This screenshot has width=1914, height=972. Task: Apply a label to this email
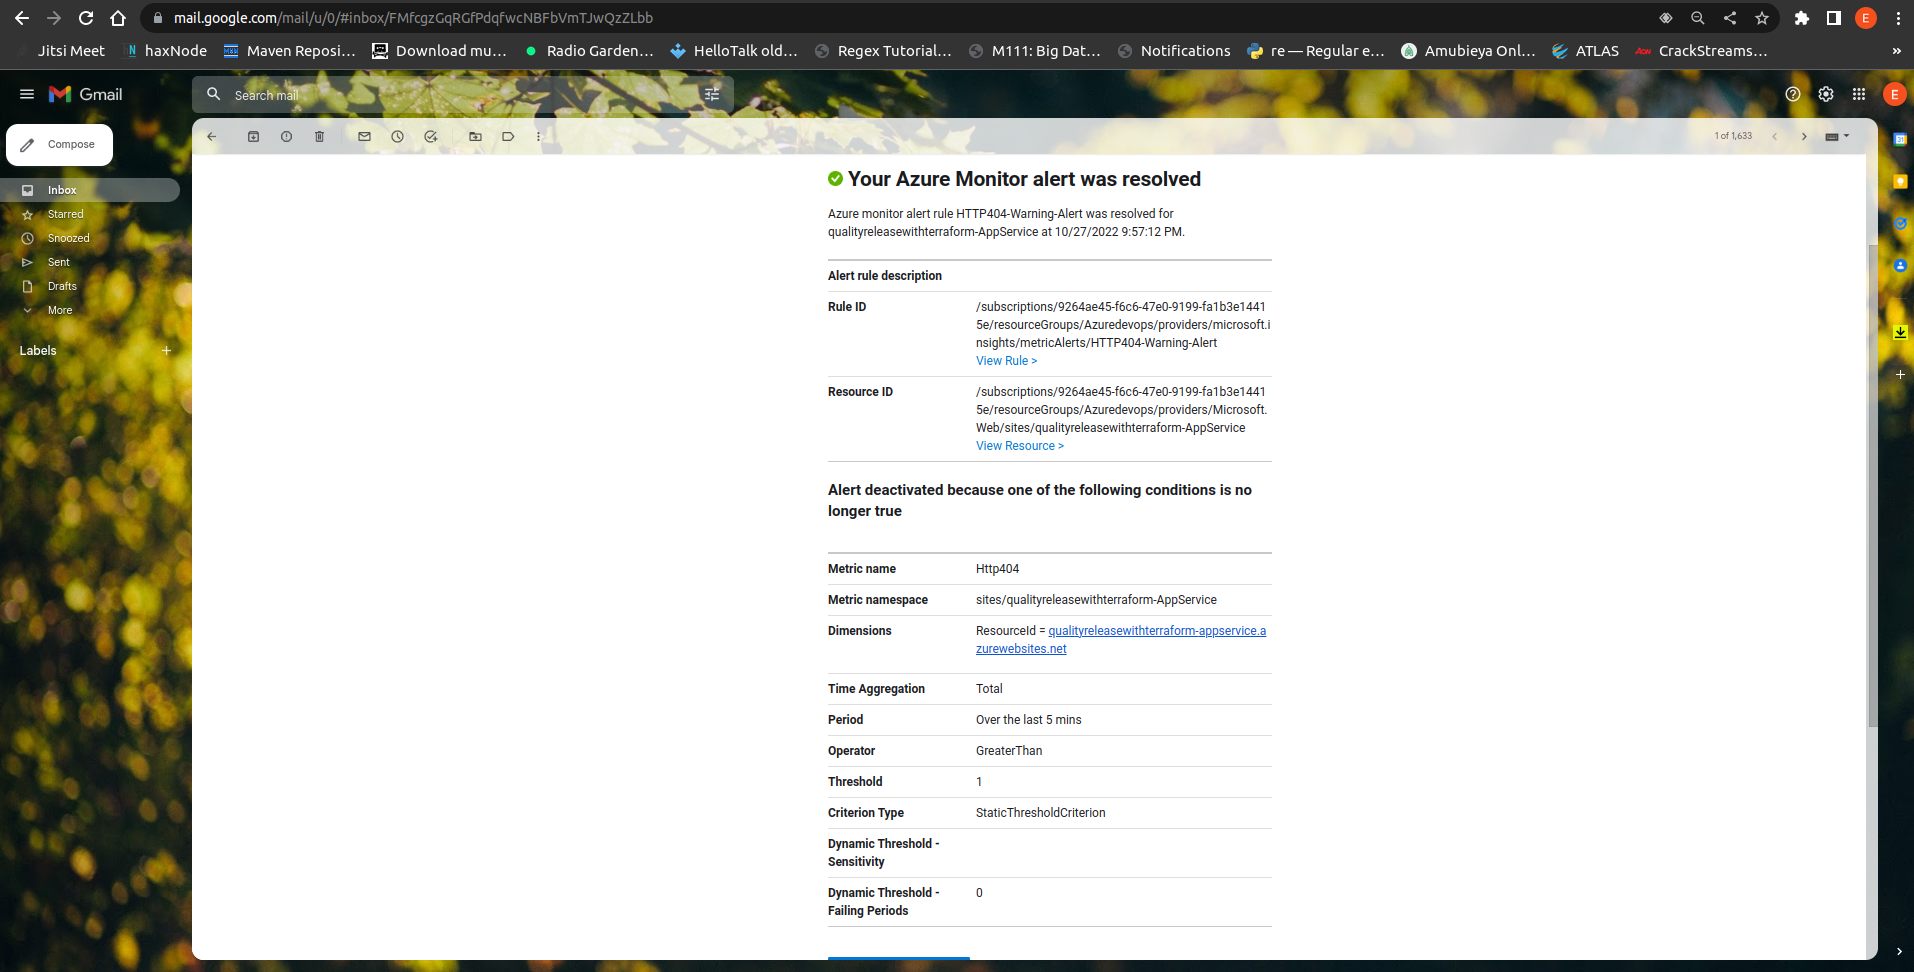click(508, 136)
